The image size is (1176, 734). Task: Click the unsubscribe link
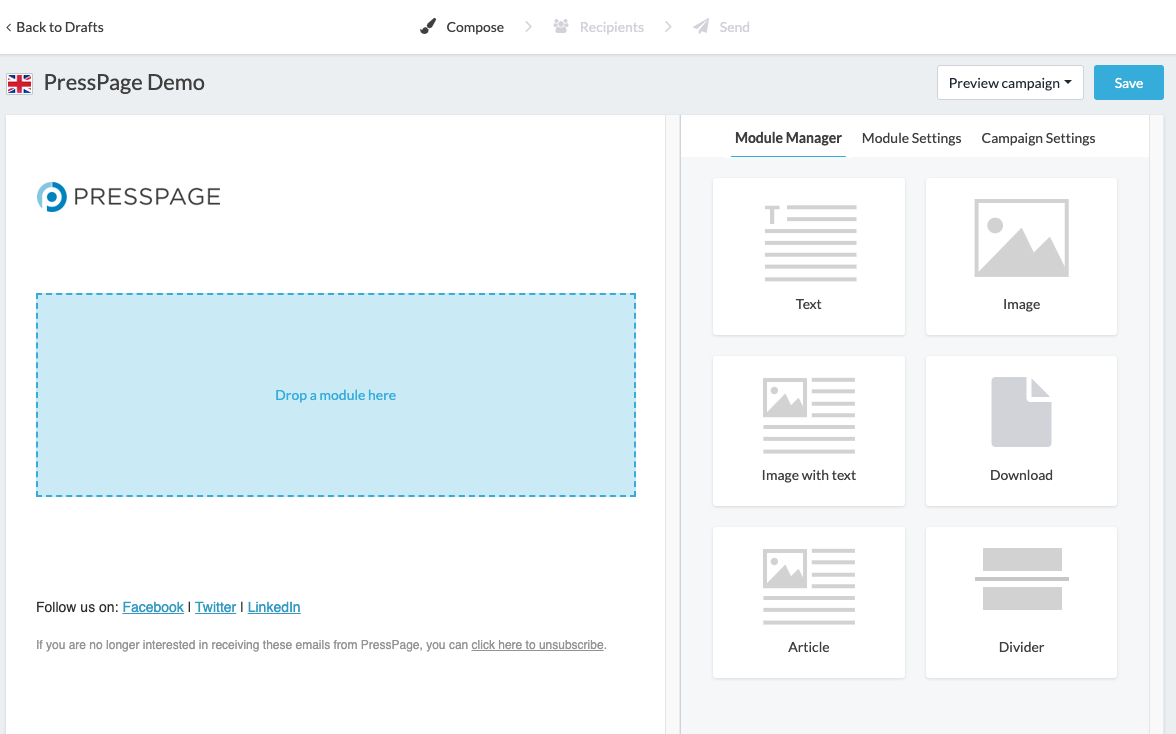point(537,644)
